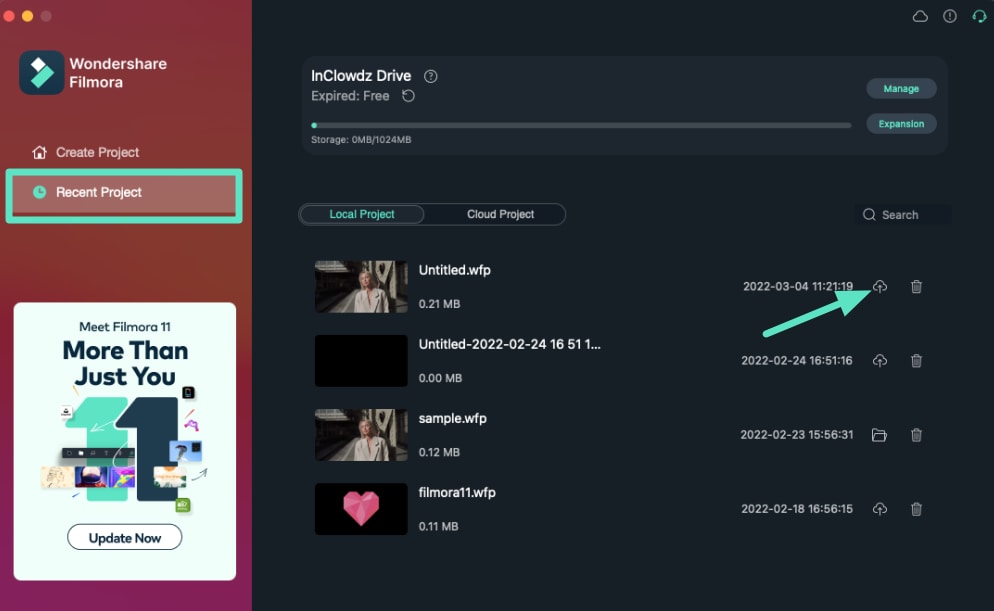Upload the 2022-02-24 project to cloud

pos(879,361)
